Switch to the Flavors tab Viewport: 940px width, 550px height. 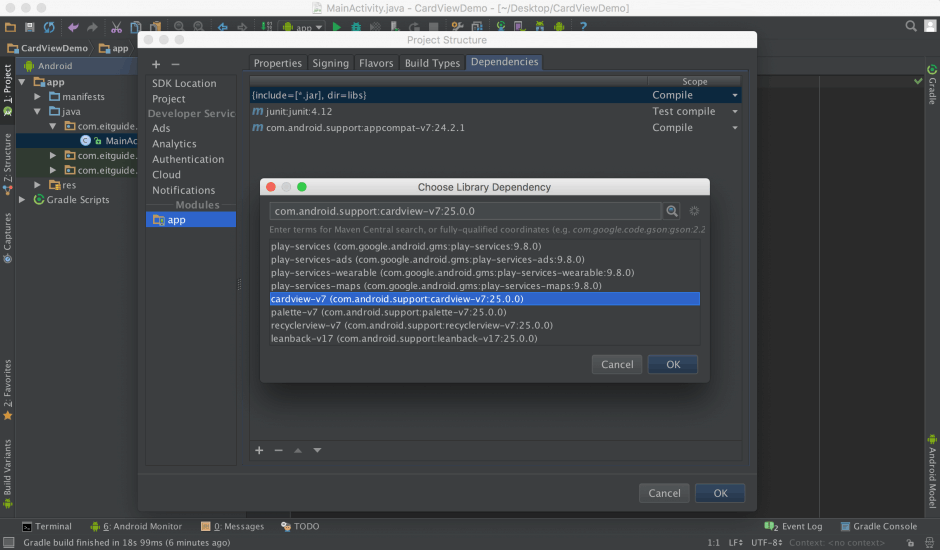coord(376,63)
